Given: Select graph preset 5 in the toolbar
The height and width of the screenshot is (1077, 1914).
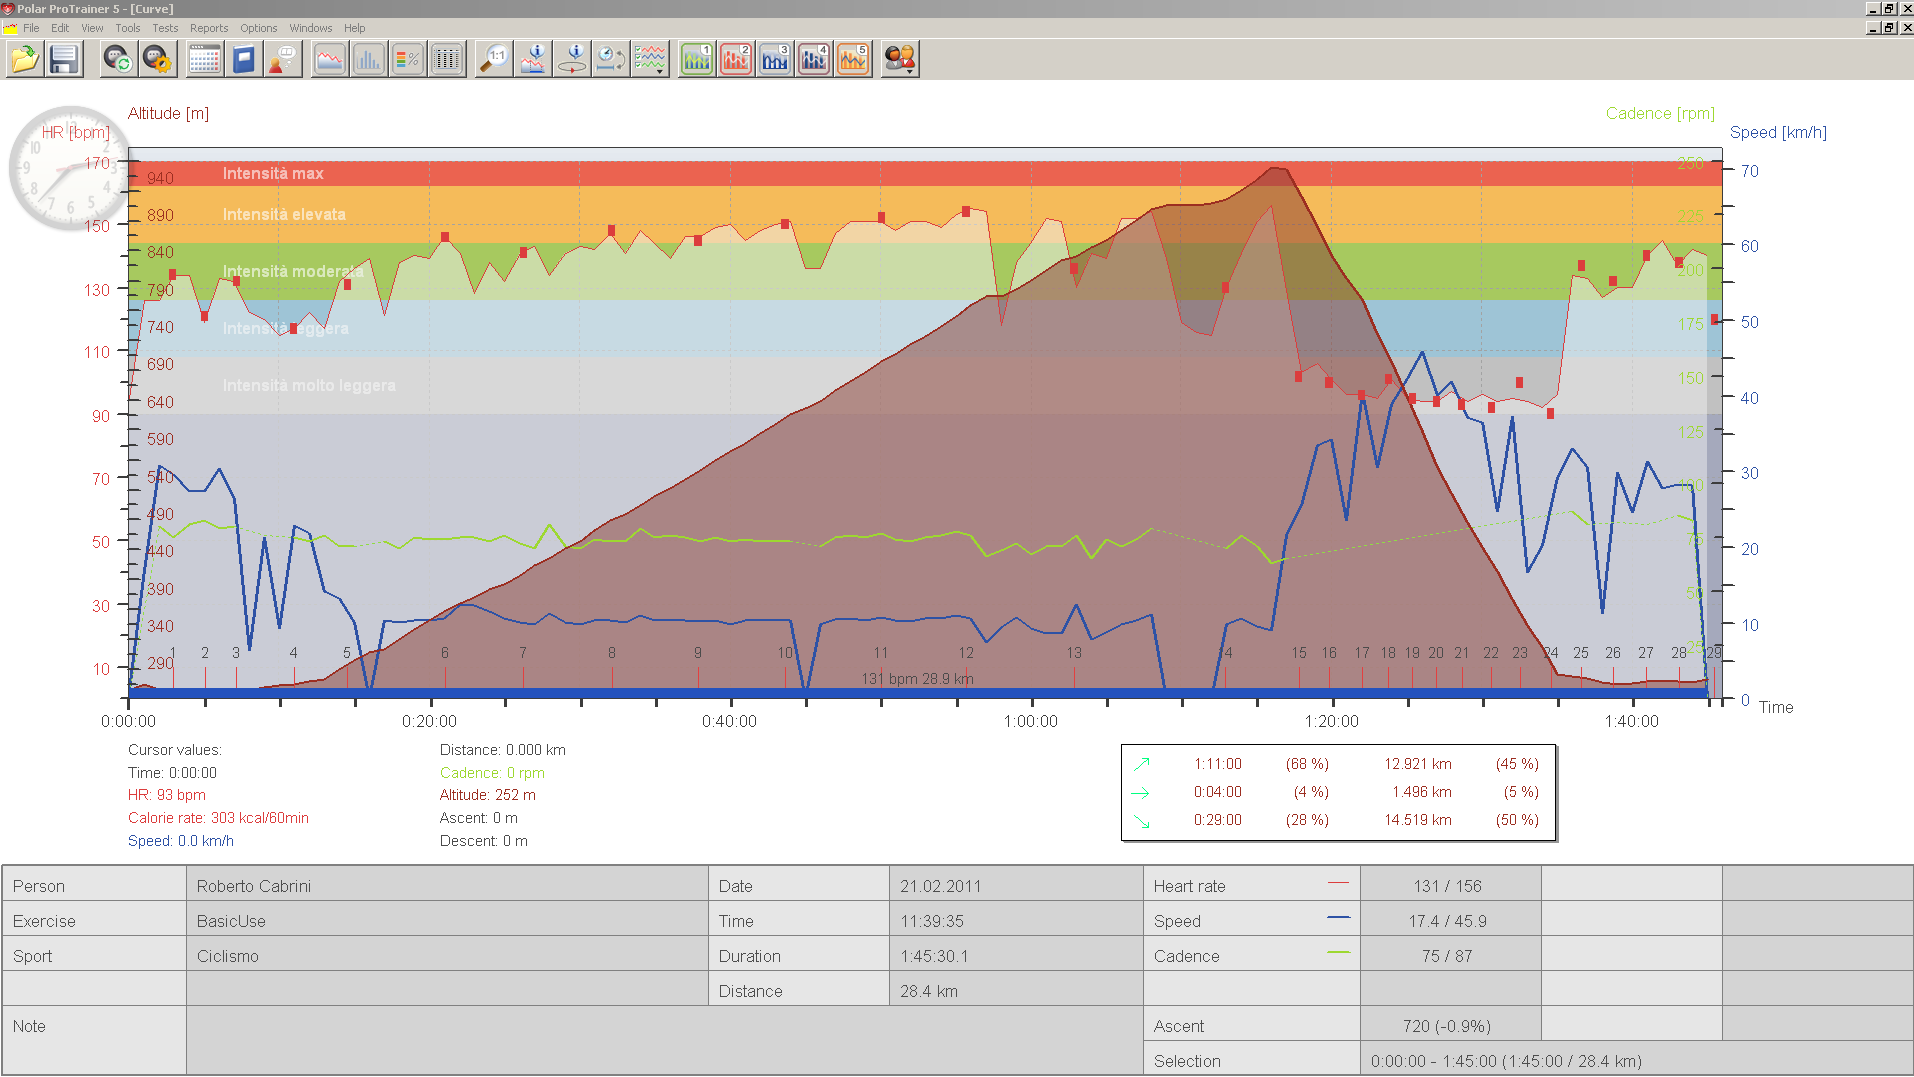Looking at the screenshot, I should (x=853, y=60).
